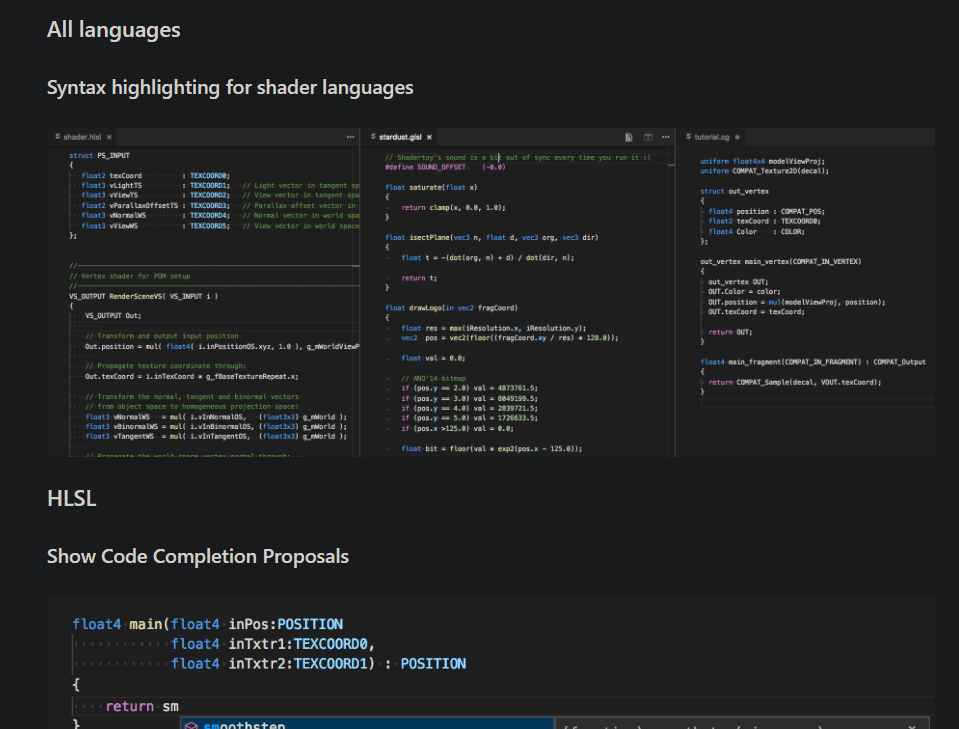Click 'float4 main_fragment' function signature

813,362
